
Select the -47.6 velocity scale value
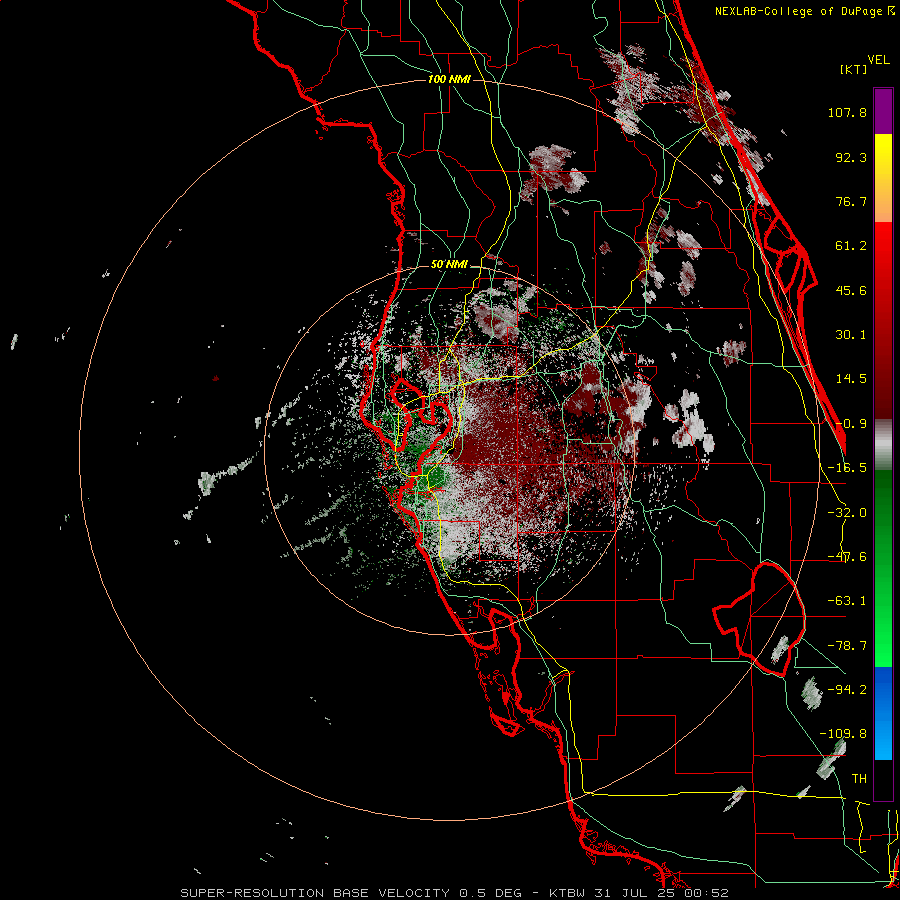point(847,557)
